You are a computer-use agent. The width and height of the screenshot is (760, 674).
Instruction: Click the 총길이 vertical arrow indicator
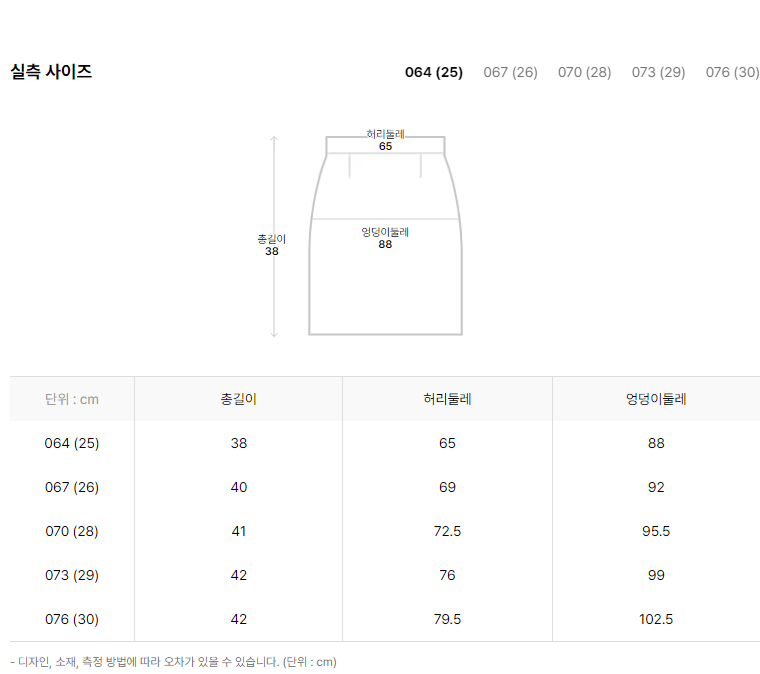point(274,236)
